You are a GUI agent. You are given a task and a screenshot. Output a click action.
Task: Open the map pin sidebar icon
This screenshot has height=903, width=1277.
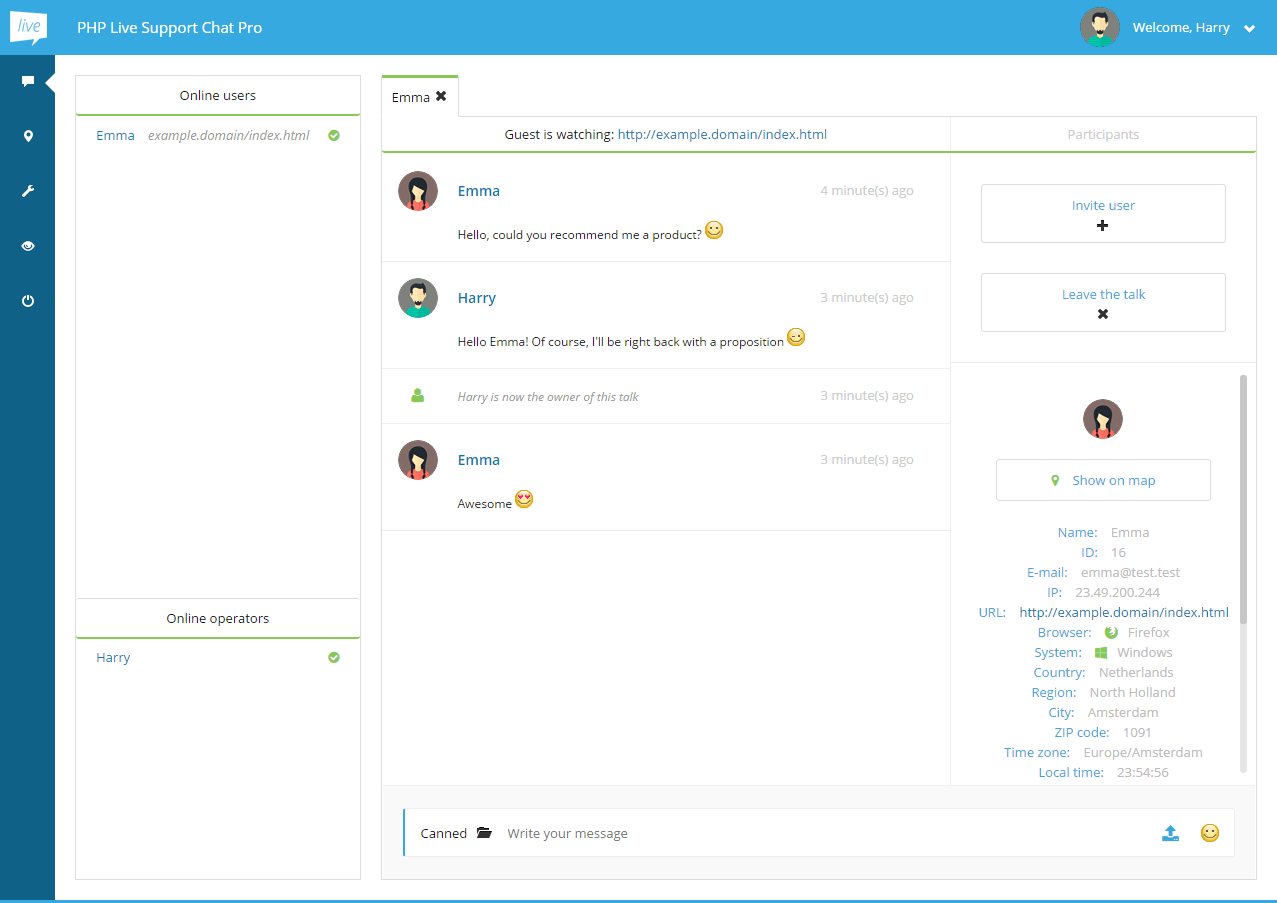28,136
